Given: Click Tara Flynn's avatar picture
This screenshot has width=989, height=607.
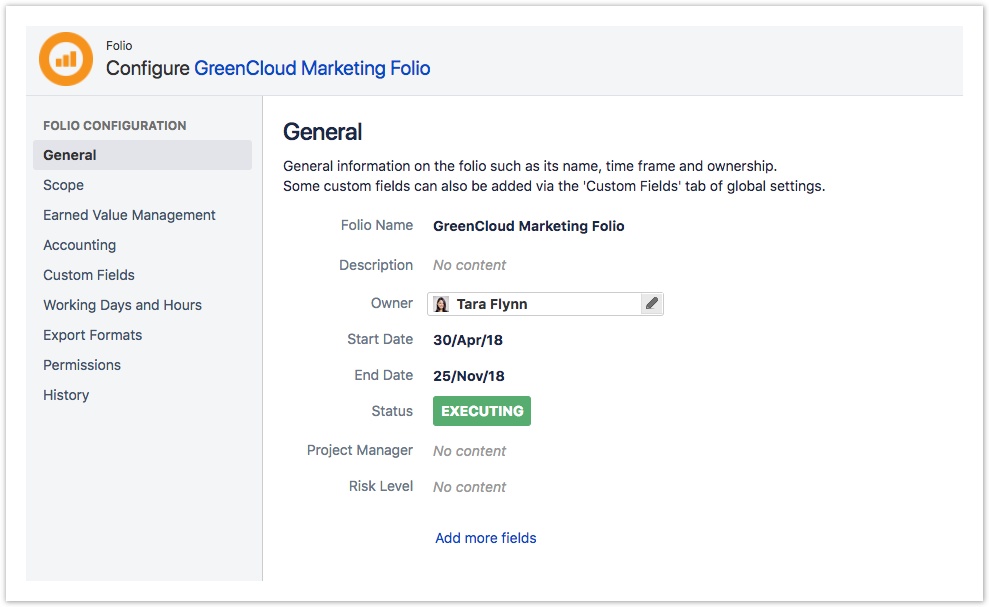Looking at the screenshot, I should click(x=441, y=304).
